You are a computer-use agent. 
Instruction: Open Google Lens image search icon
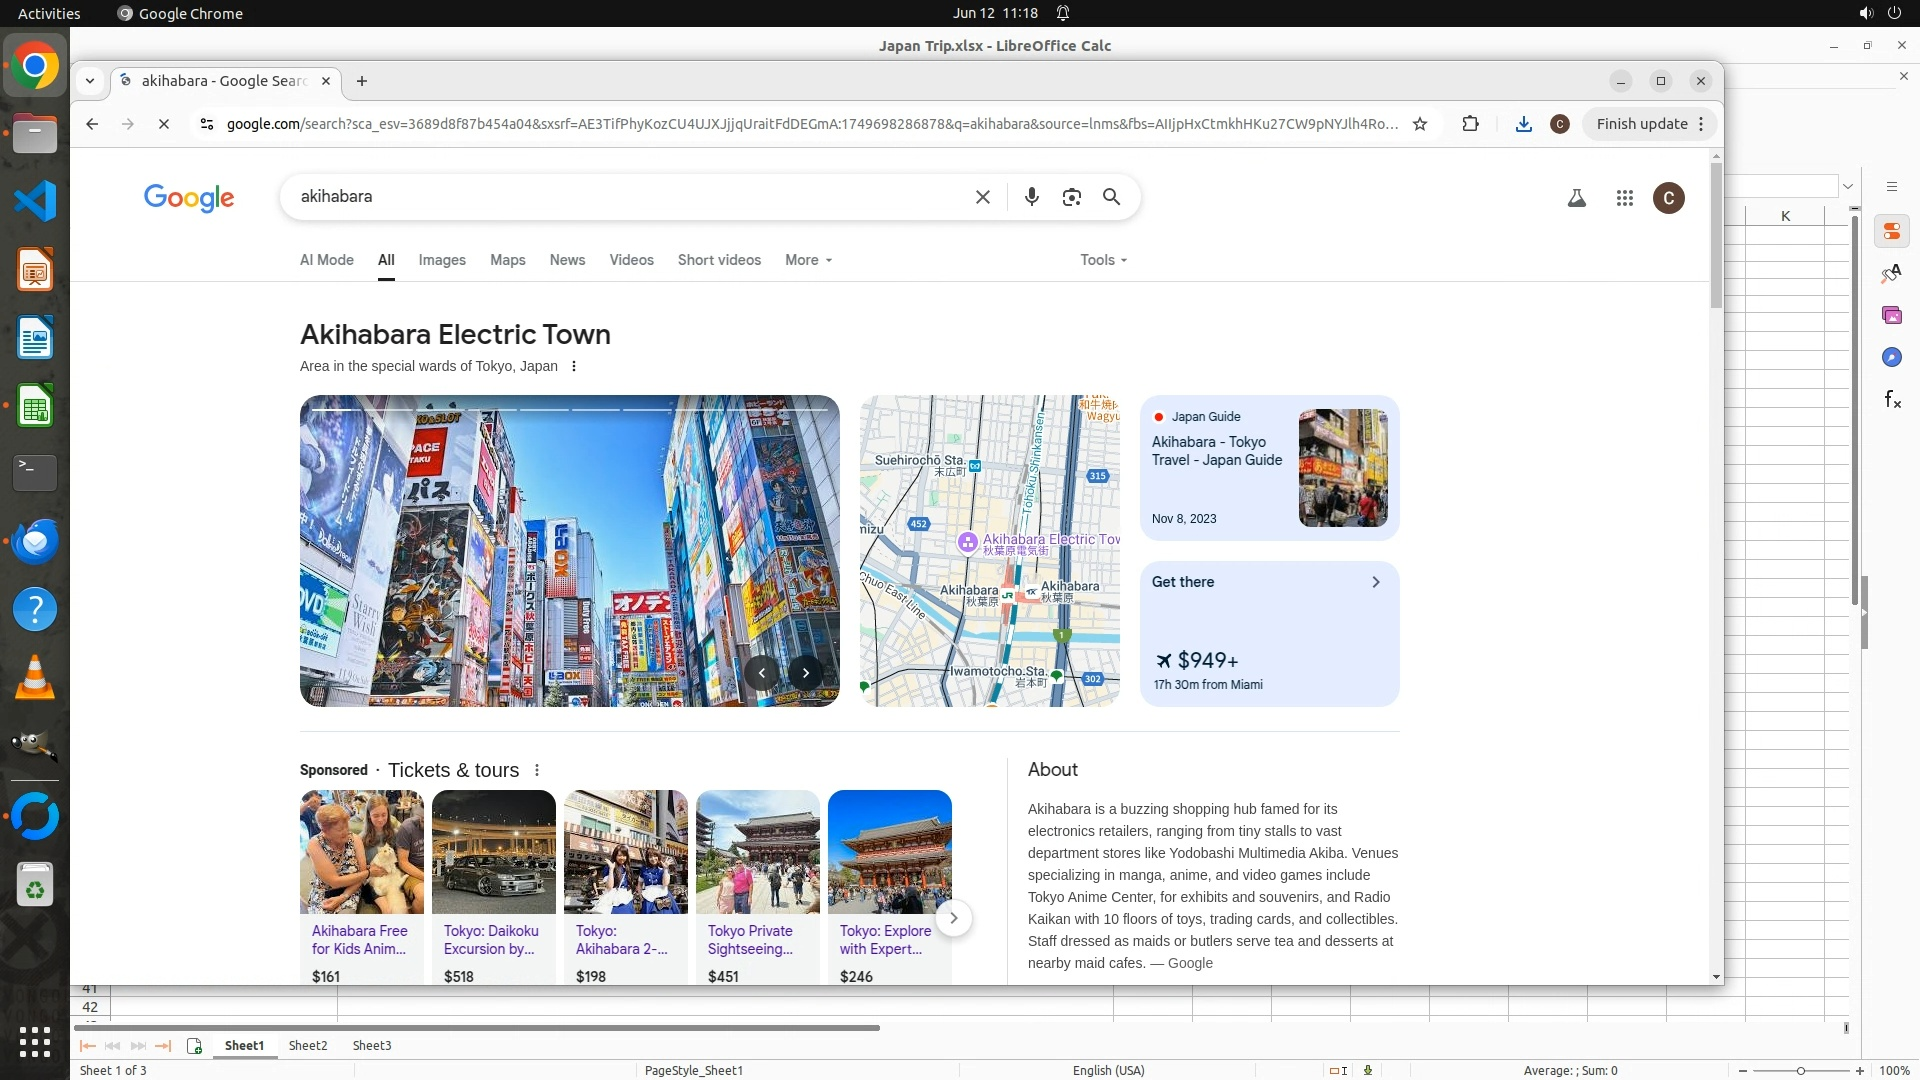click(1071, 197)
